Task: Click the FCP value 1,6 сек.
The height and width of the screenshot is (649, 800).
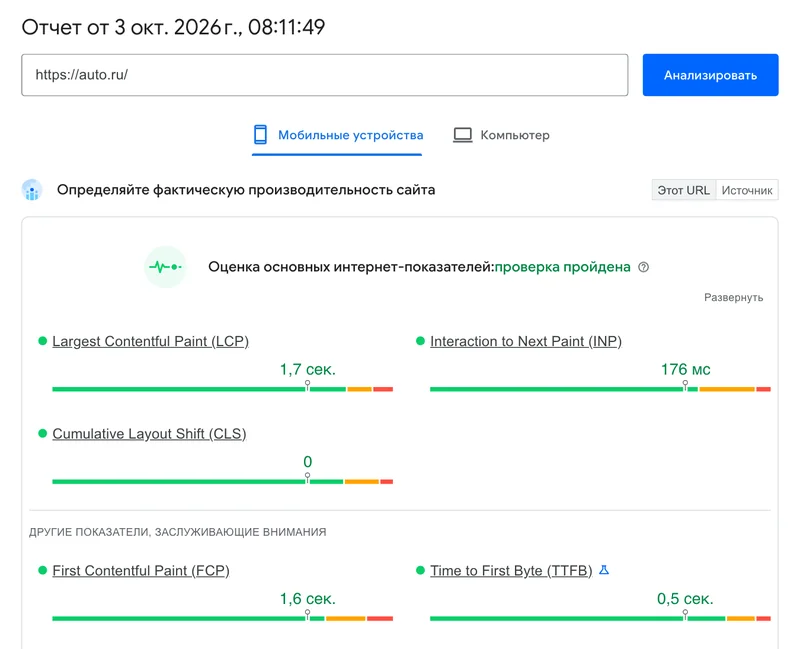Action: pyautogui.click(x=308, y=598)
